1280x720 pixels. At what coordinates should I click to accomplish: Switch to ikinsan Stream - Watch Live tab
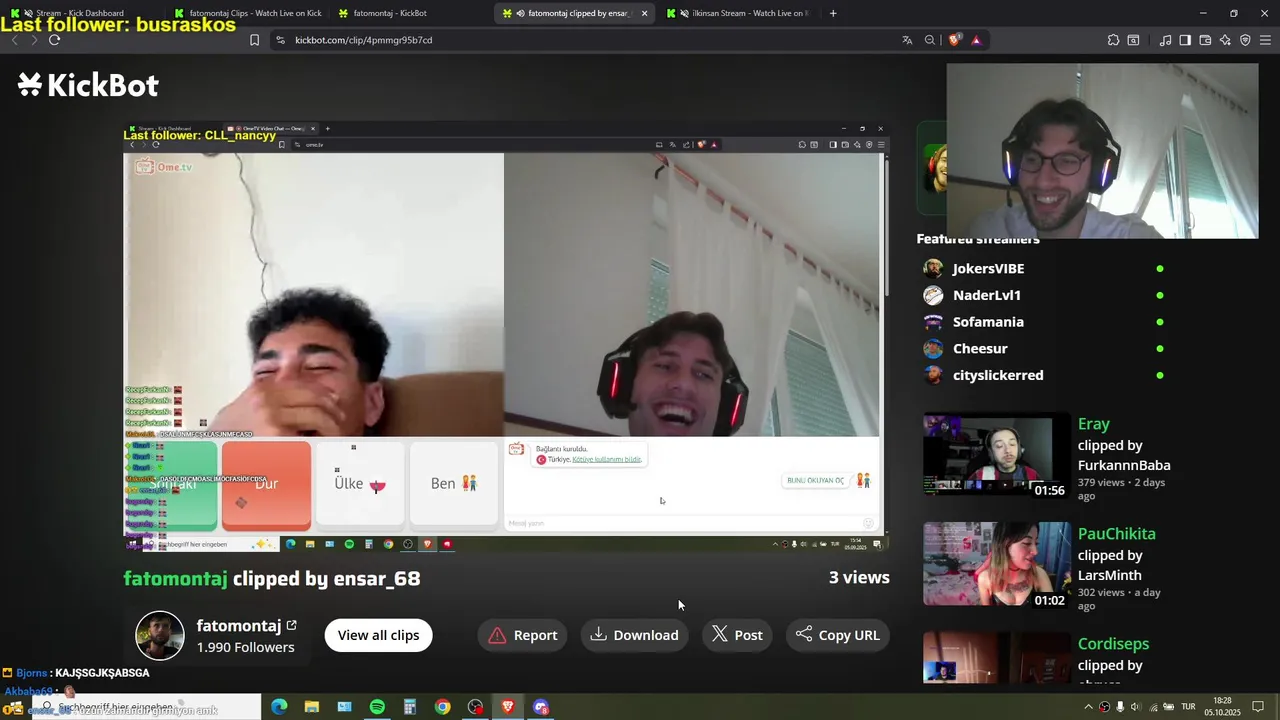(738, 13)
